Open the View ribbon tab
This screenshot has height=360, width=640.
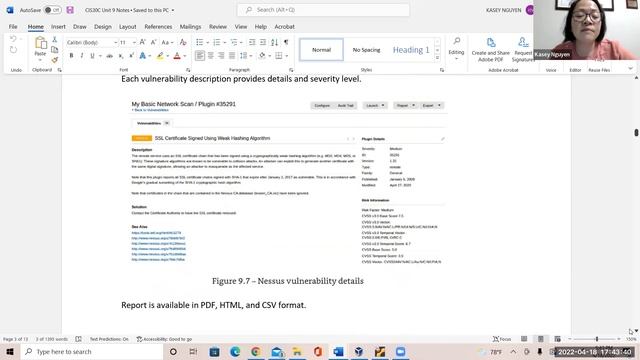pyautogui.click(x=241, y=27)
